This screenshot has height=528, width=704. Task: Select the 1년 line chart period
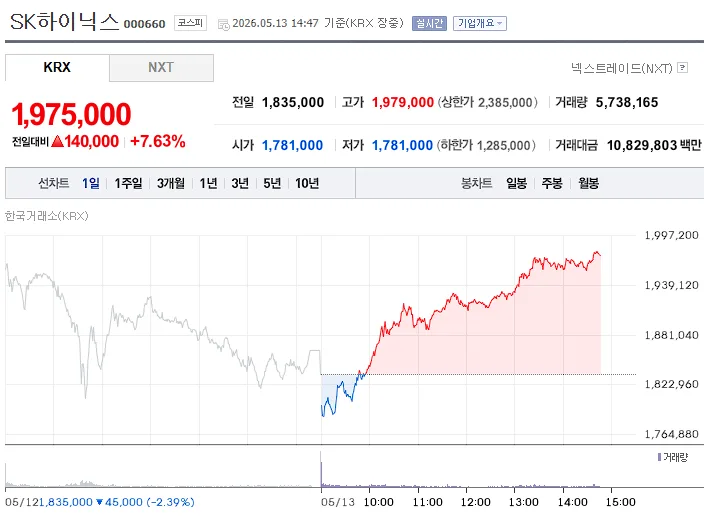tap(208, 183)
